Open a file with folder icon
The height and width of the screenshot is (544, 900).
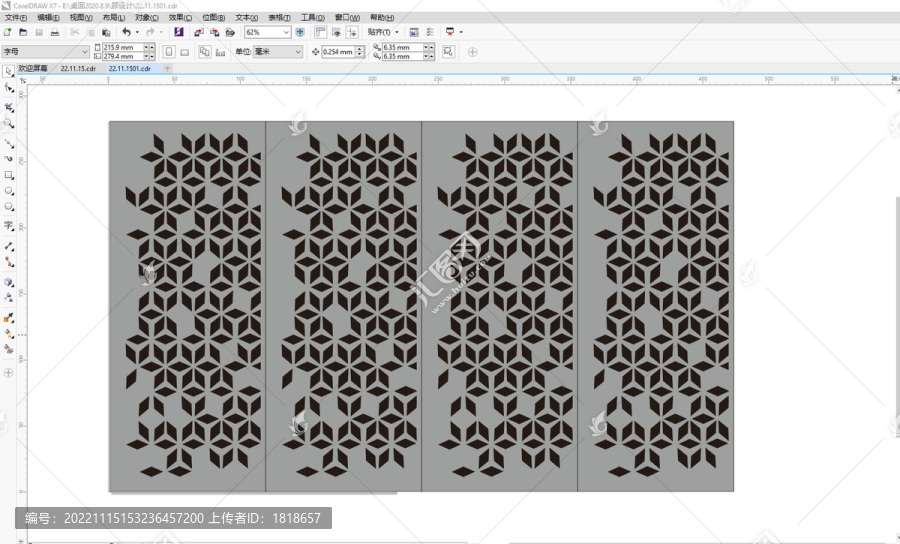click(x=23, y=32)
